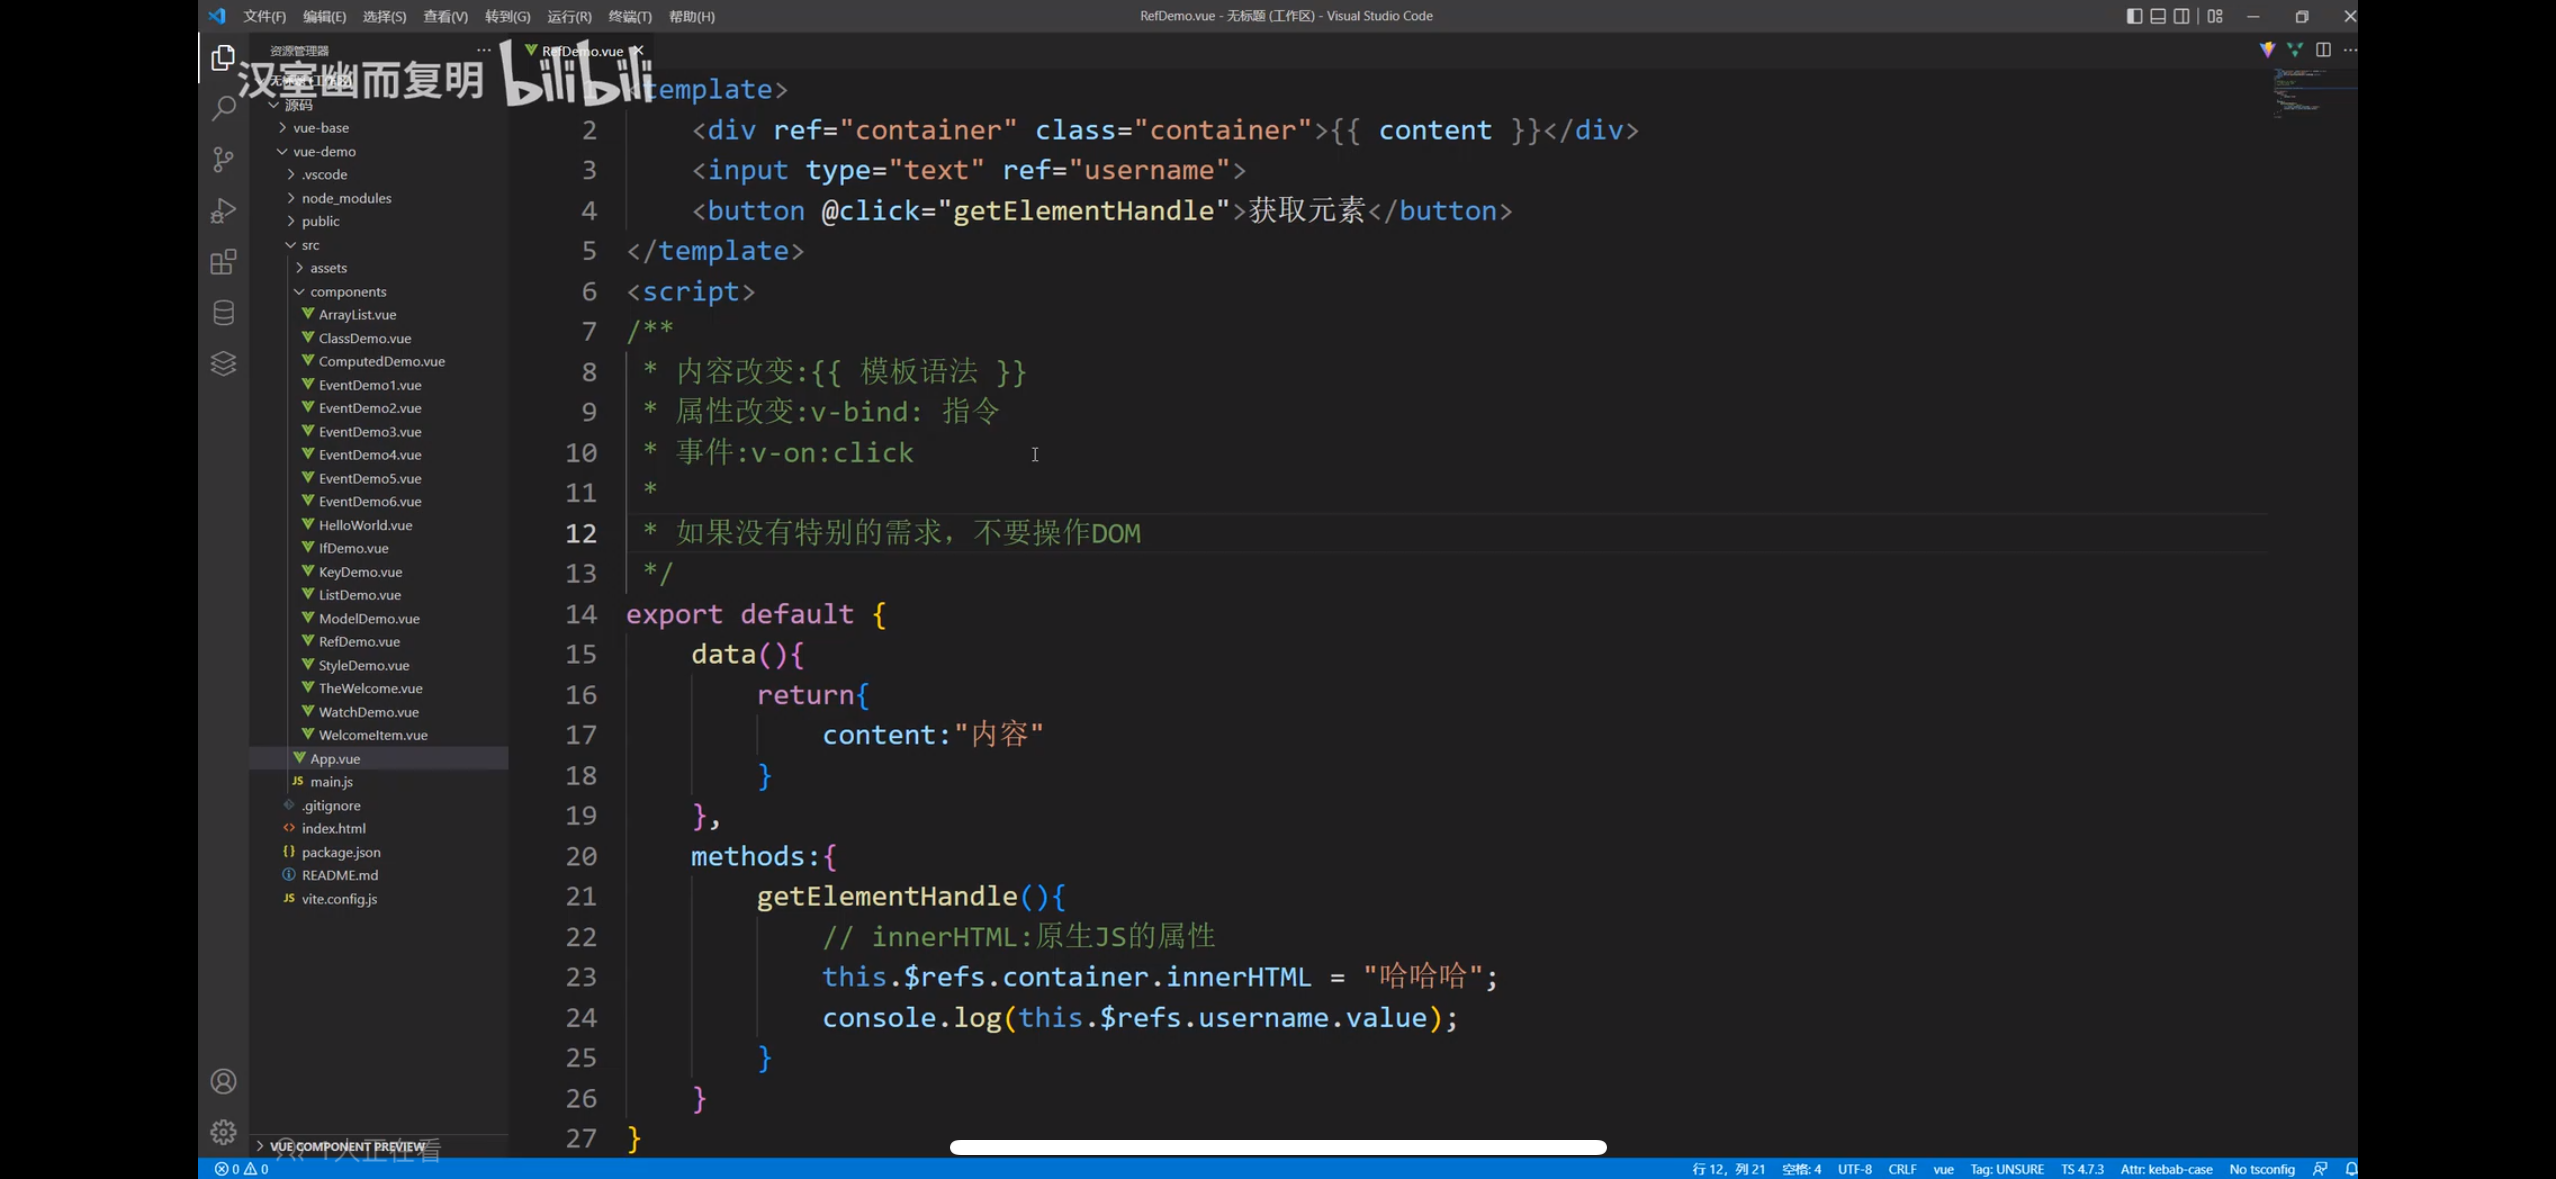This screenshot has width=2556, height=1179.
Task: Open the Search view in activity bar
Action: pyautogui.click(x=223, y=108)
